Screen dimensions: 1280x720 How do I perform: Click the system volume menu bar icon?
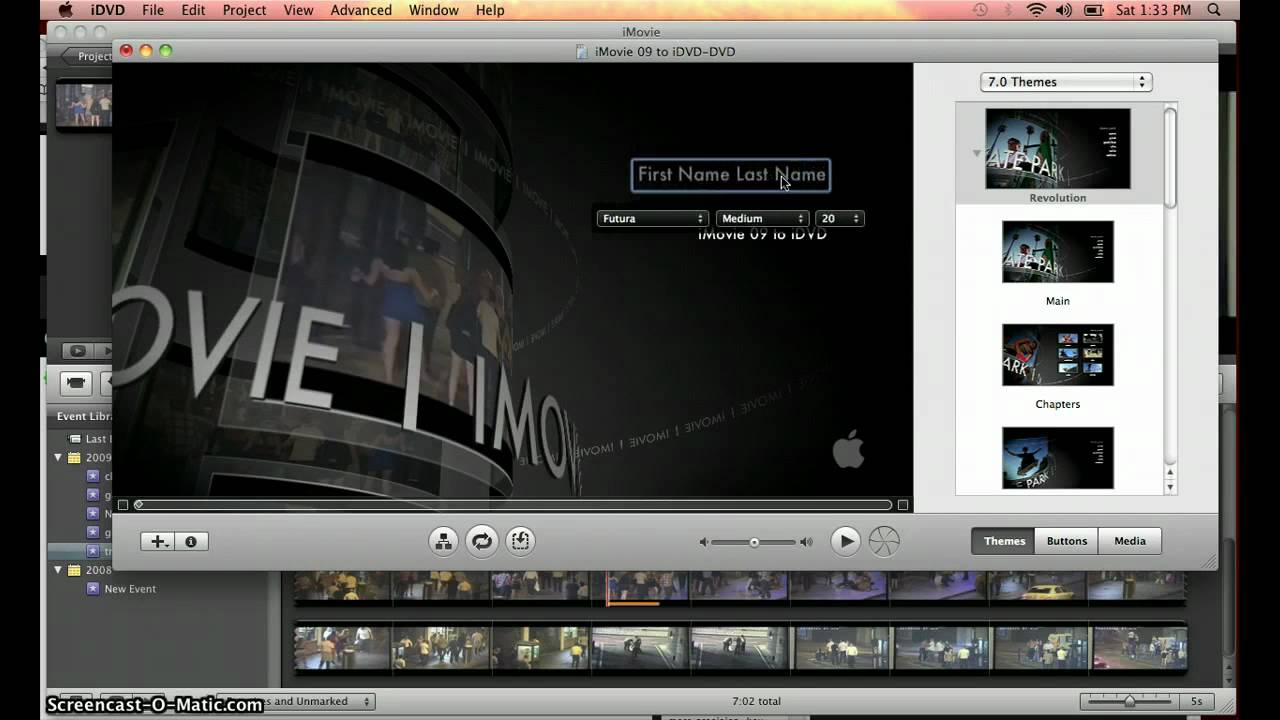click(x=1064, y=10)
